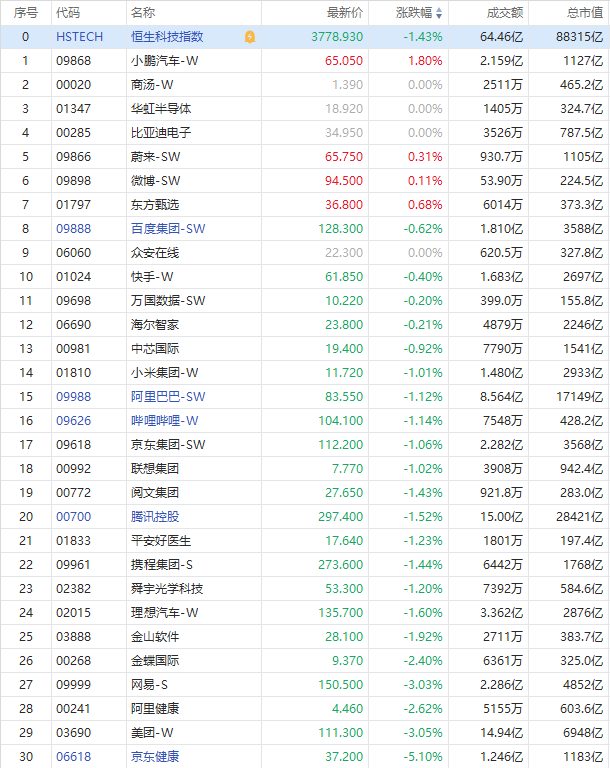Select 平安好医生 row name
Image resolution: width=610 pixels, height=768 pixels.
pyautogui.click(x=161, y=541)
